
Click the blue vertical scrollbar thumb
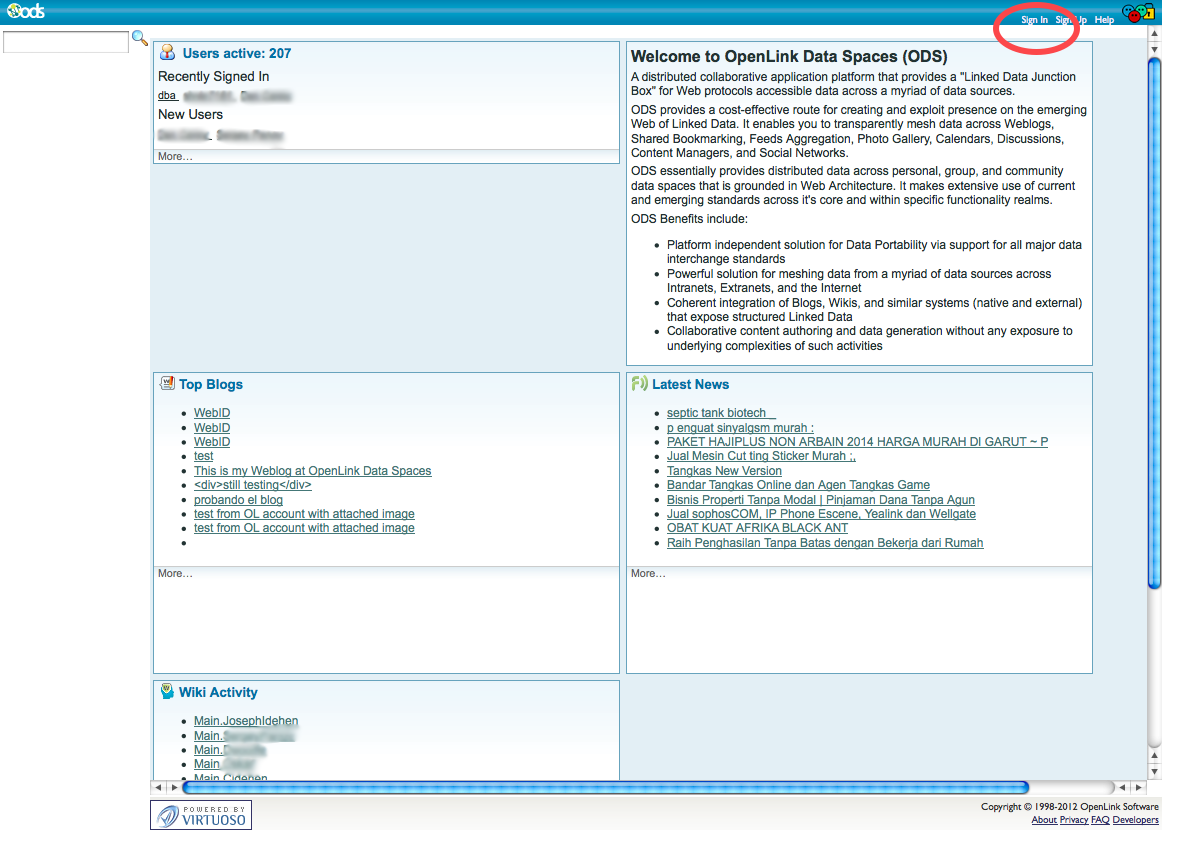(x=1154, y=320)
